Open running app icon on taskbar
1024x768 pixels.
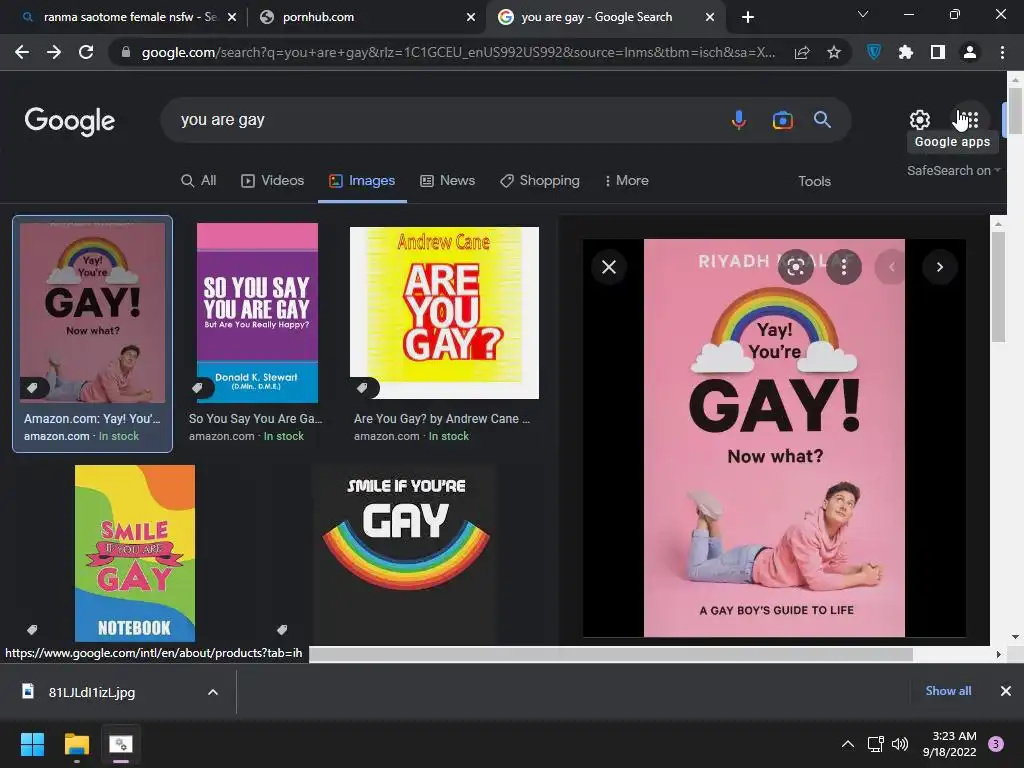pos(121,744)
